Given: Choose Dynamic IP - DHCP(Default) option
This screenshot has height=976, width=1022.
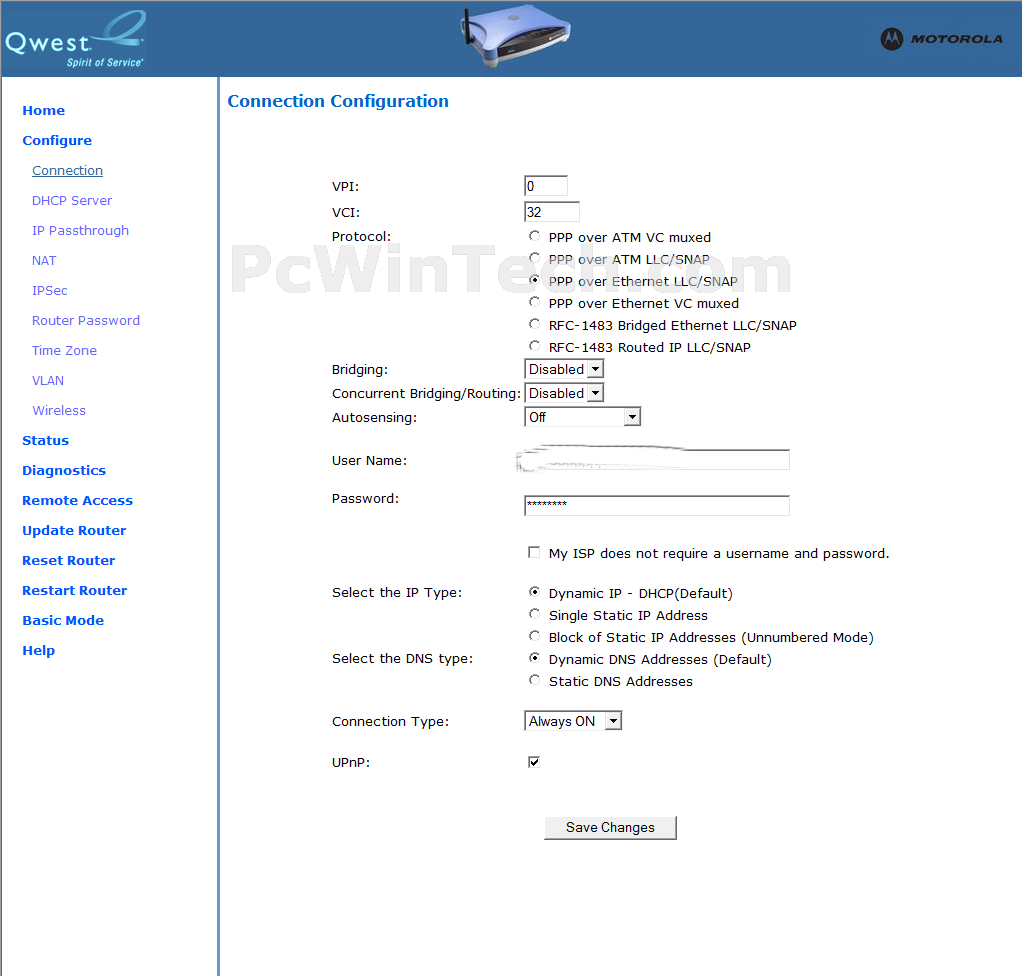Looking at the screenshot, I should coord(534,592).
